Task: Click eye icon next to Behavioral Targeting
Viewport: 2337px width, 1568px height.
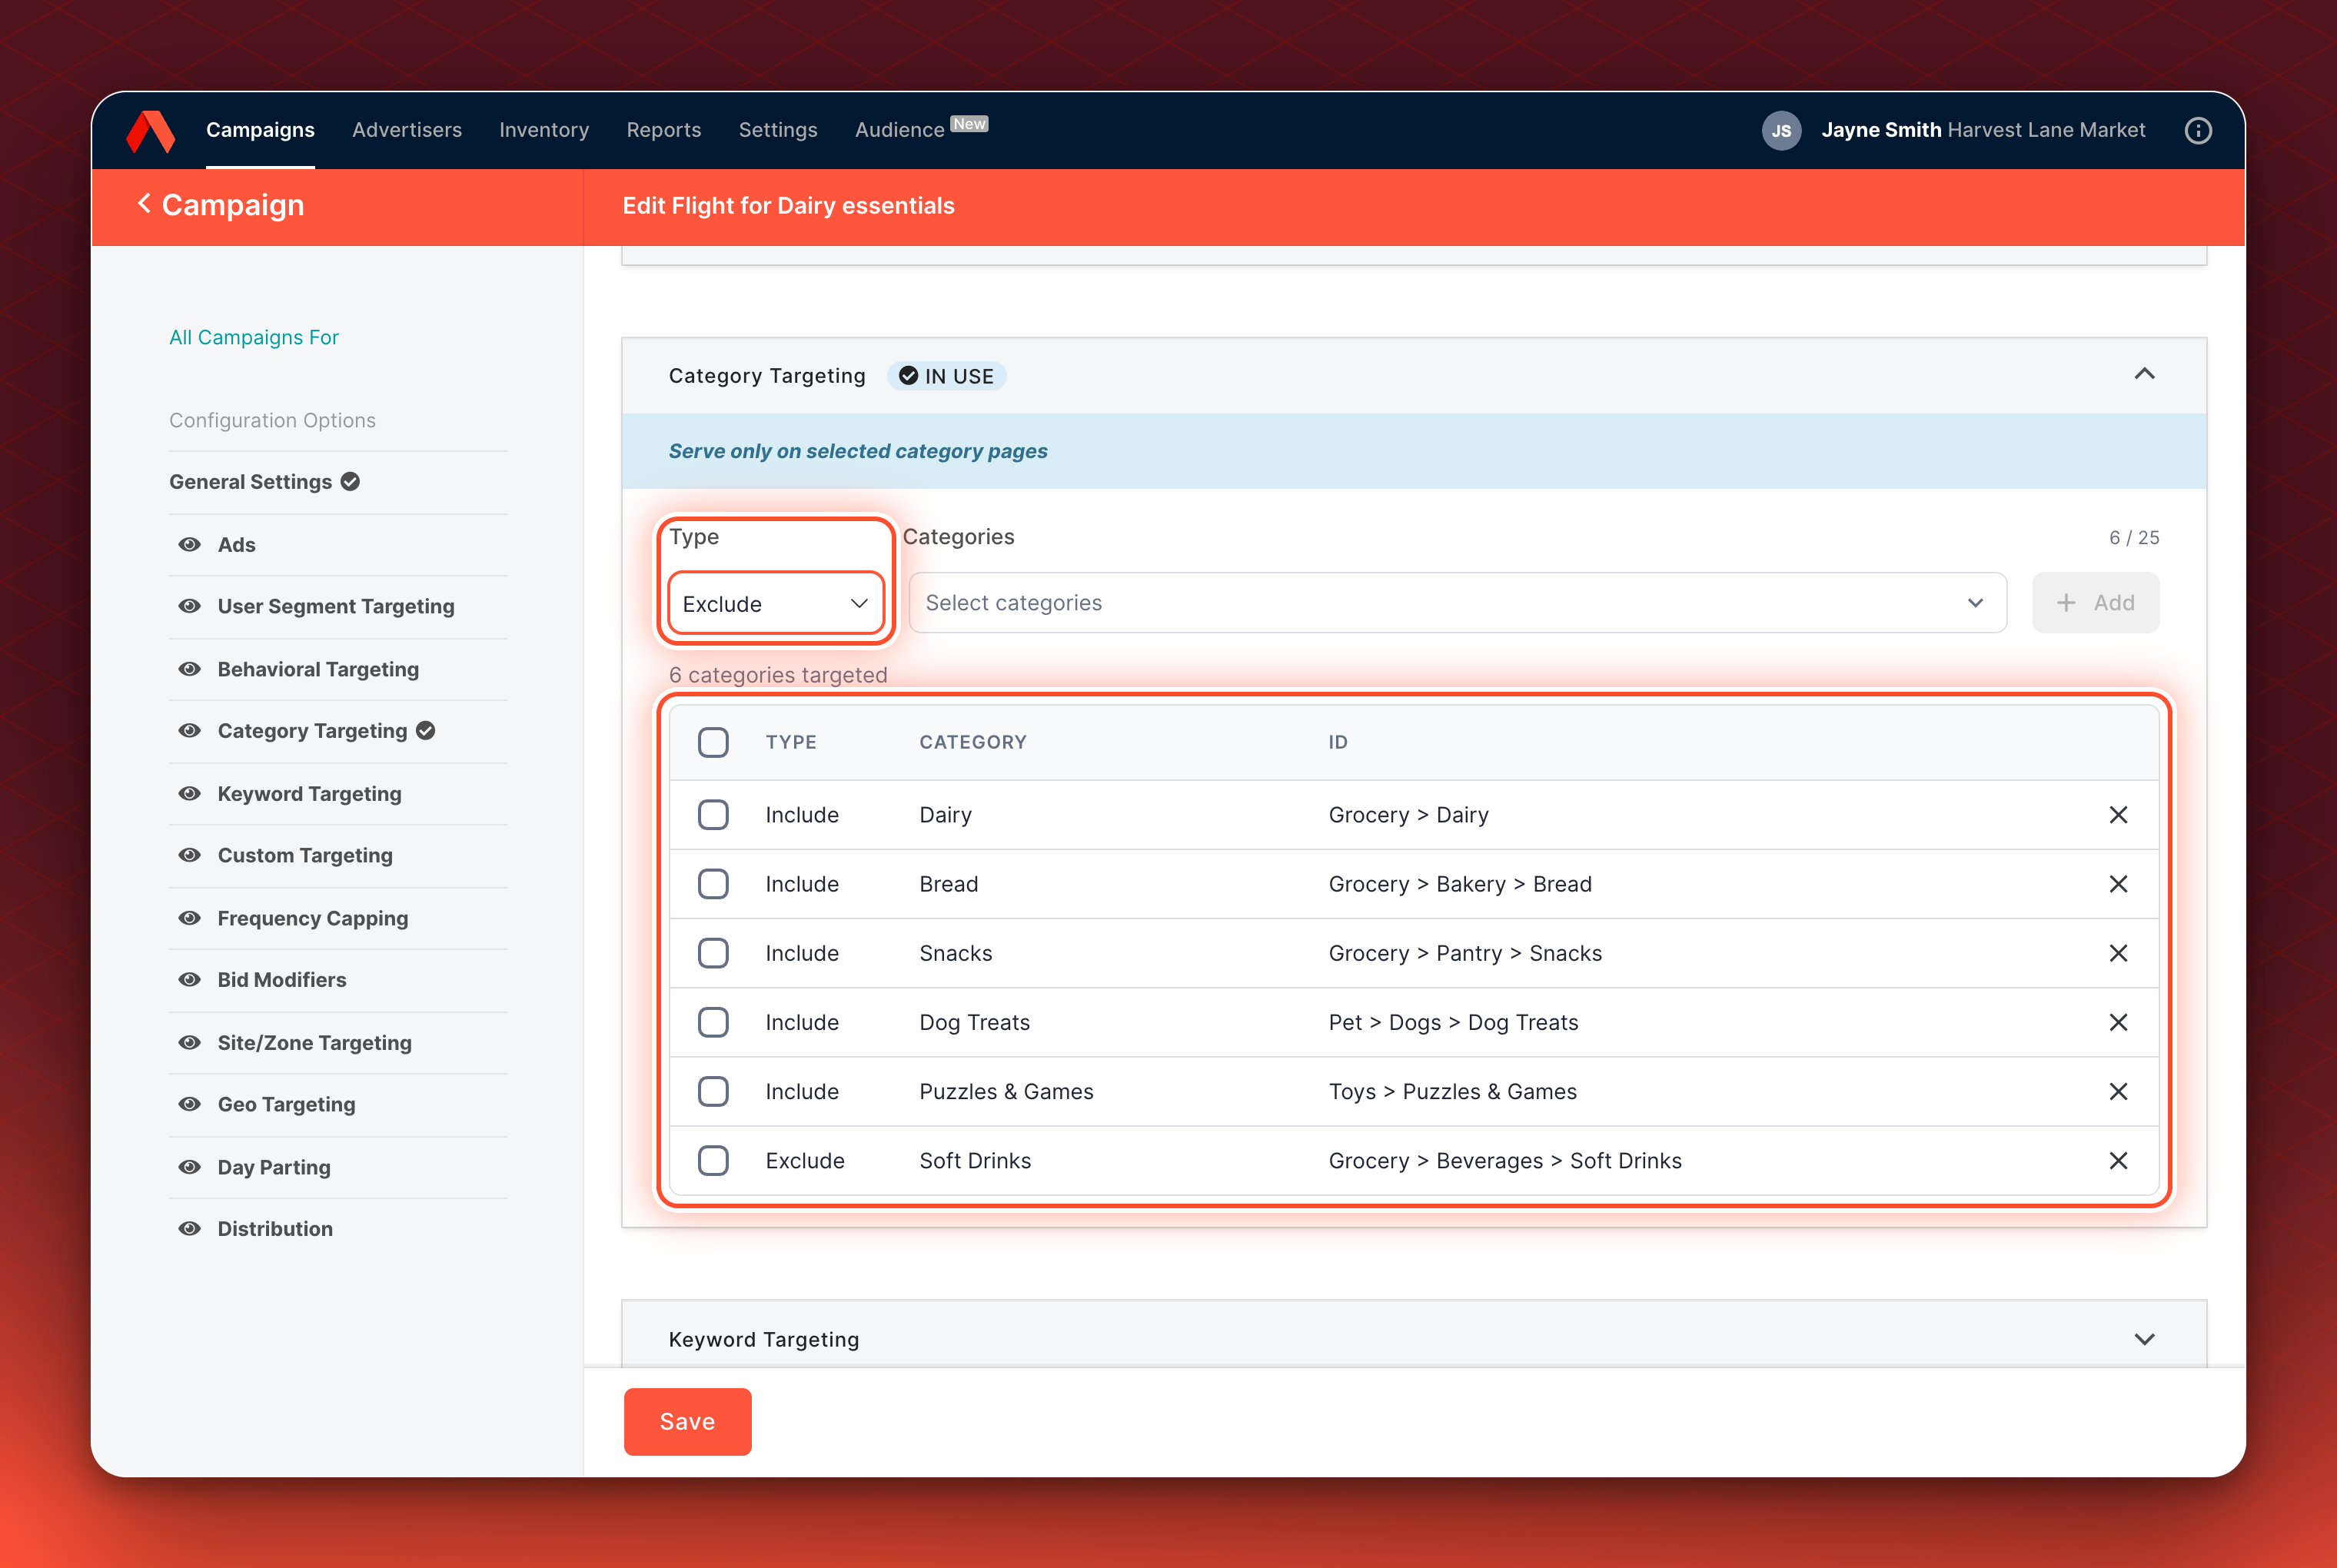Action: pyautogui.click(x=189, y=669)
